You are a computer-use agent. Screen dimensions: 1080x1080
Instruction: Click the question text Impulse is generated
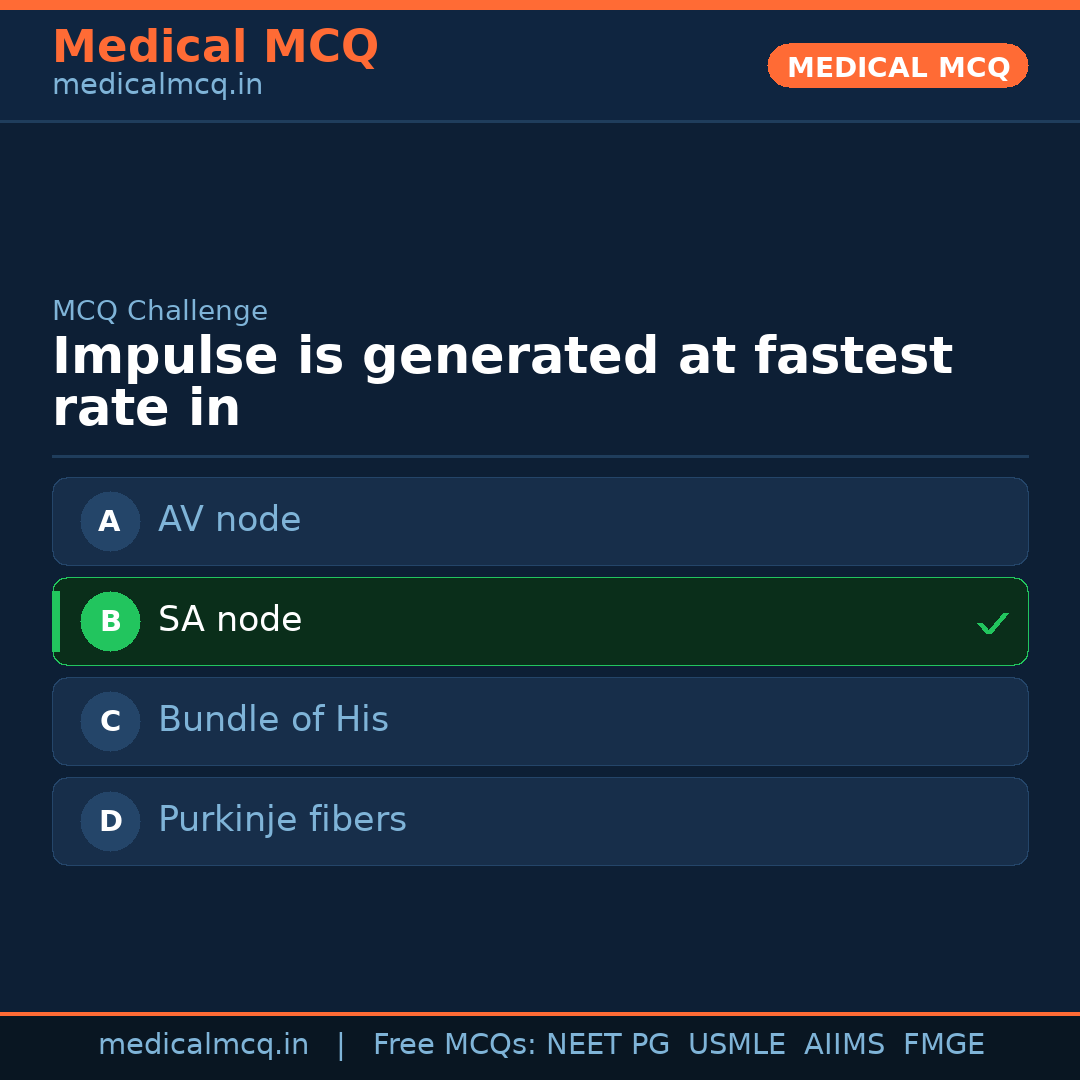[x=500, y=380]
